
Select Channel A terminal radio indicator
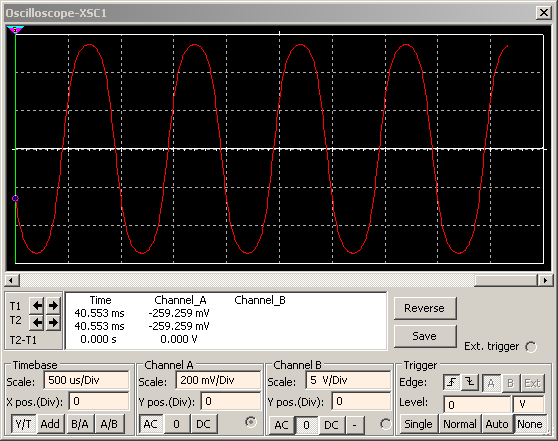coord(251,422)
